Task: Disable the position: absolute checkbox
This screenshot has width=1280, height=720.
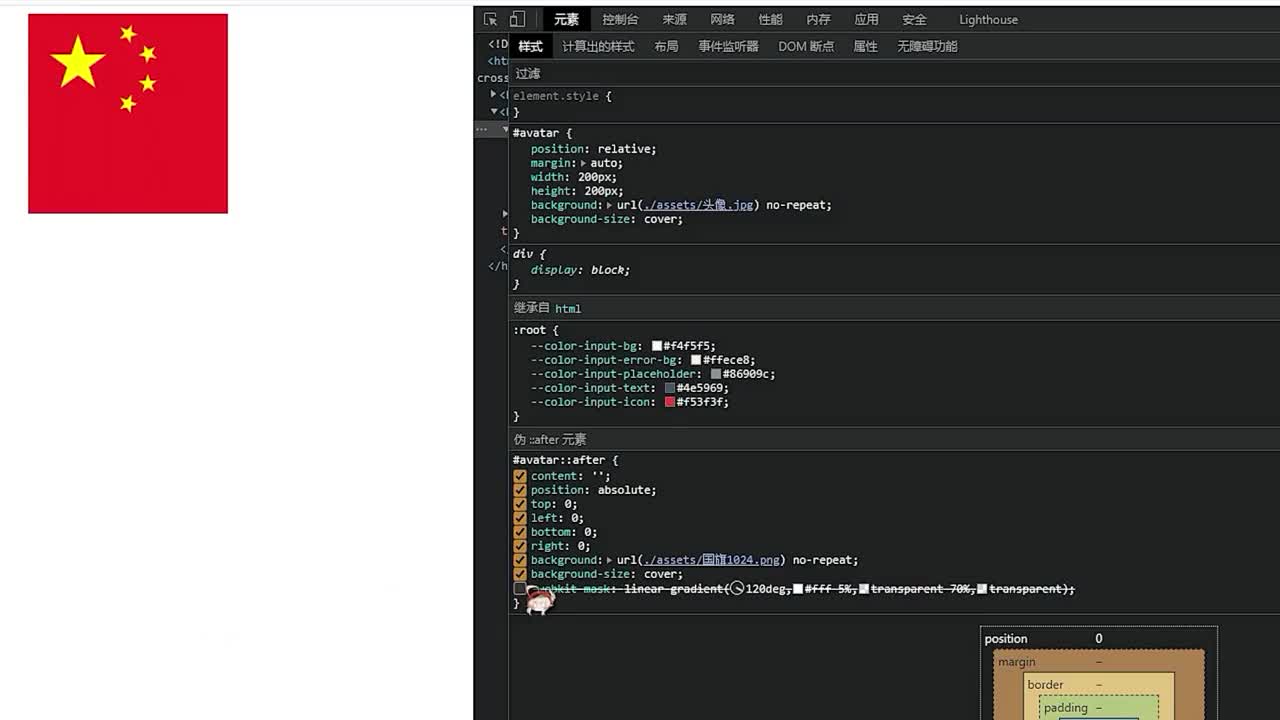Action: click(520, 490)
